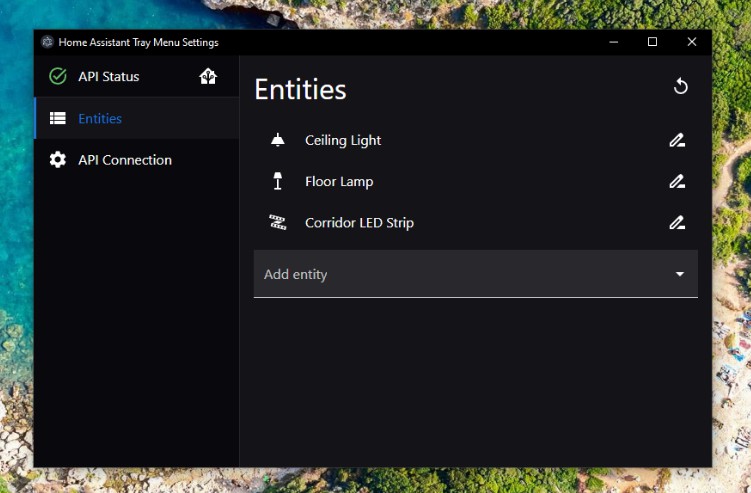Click the LED strip icon

pyautogui.click(x=278, y=222)
